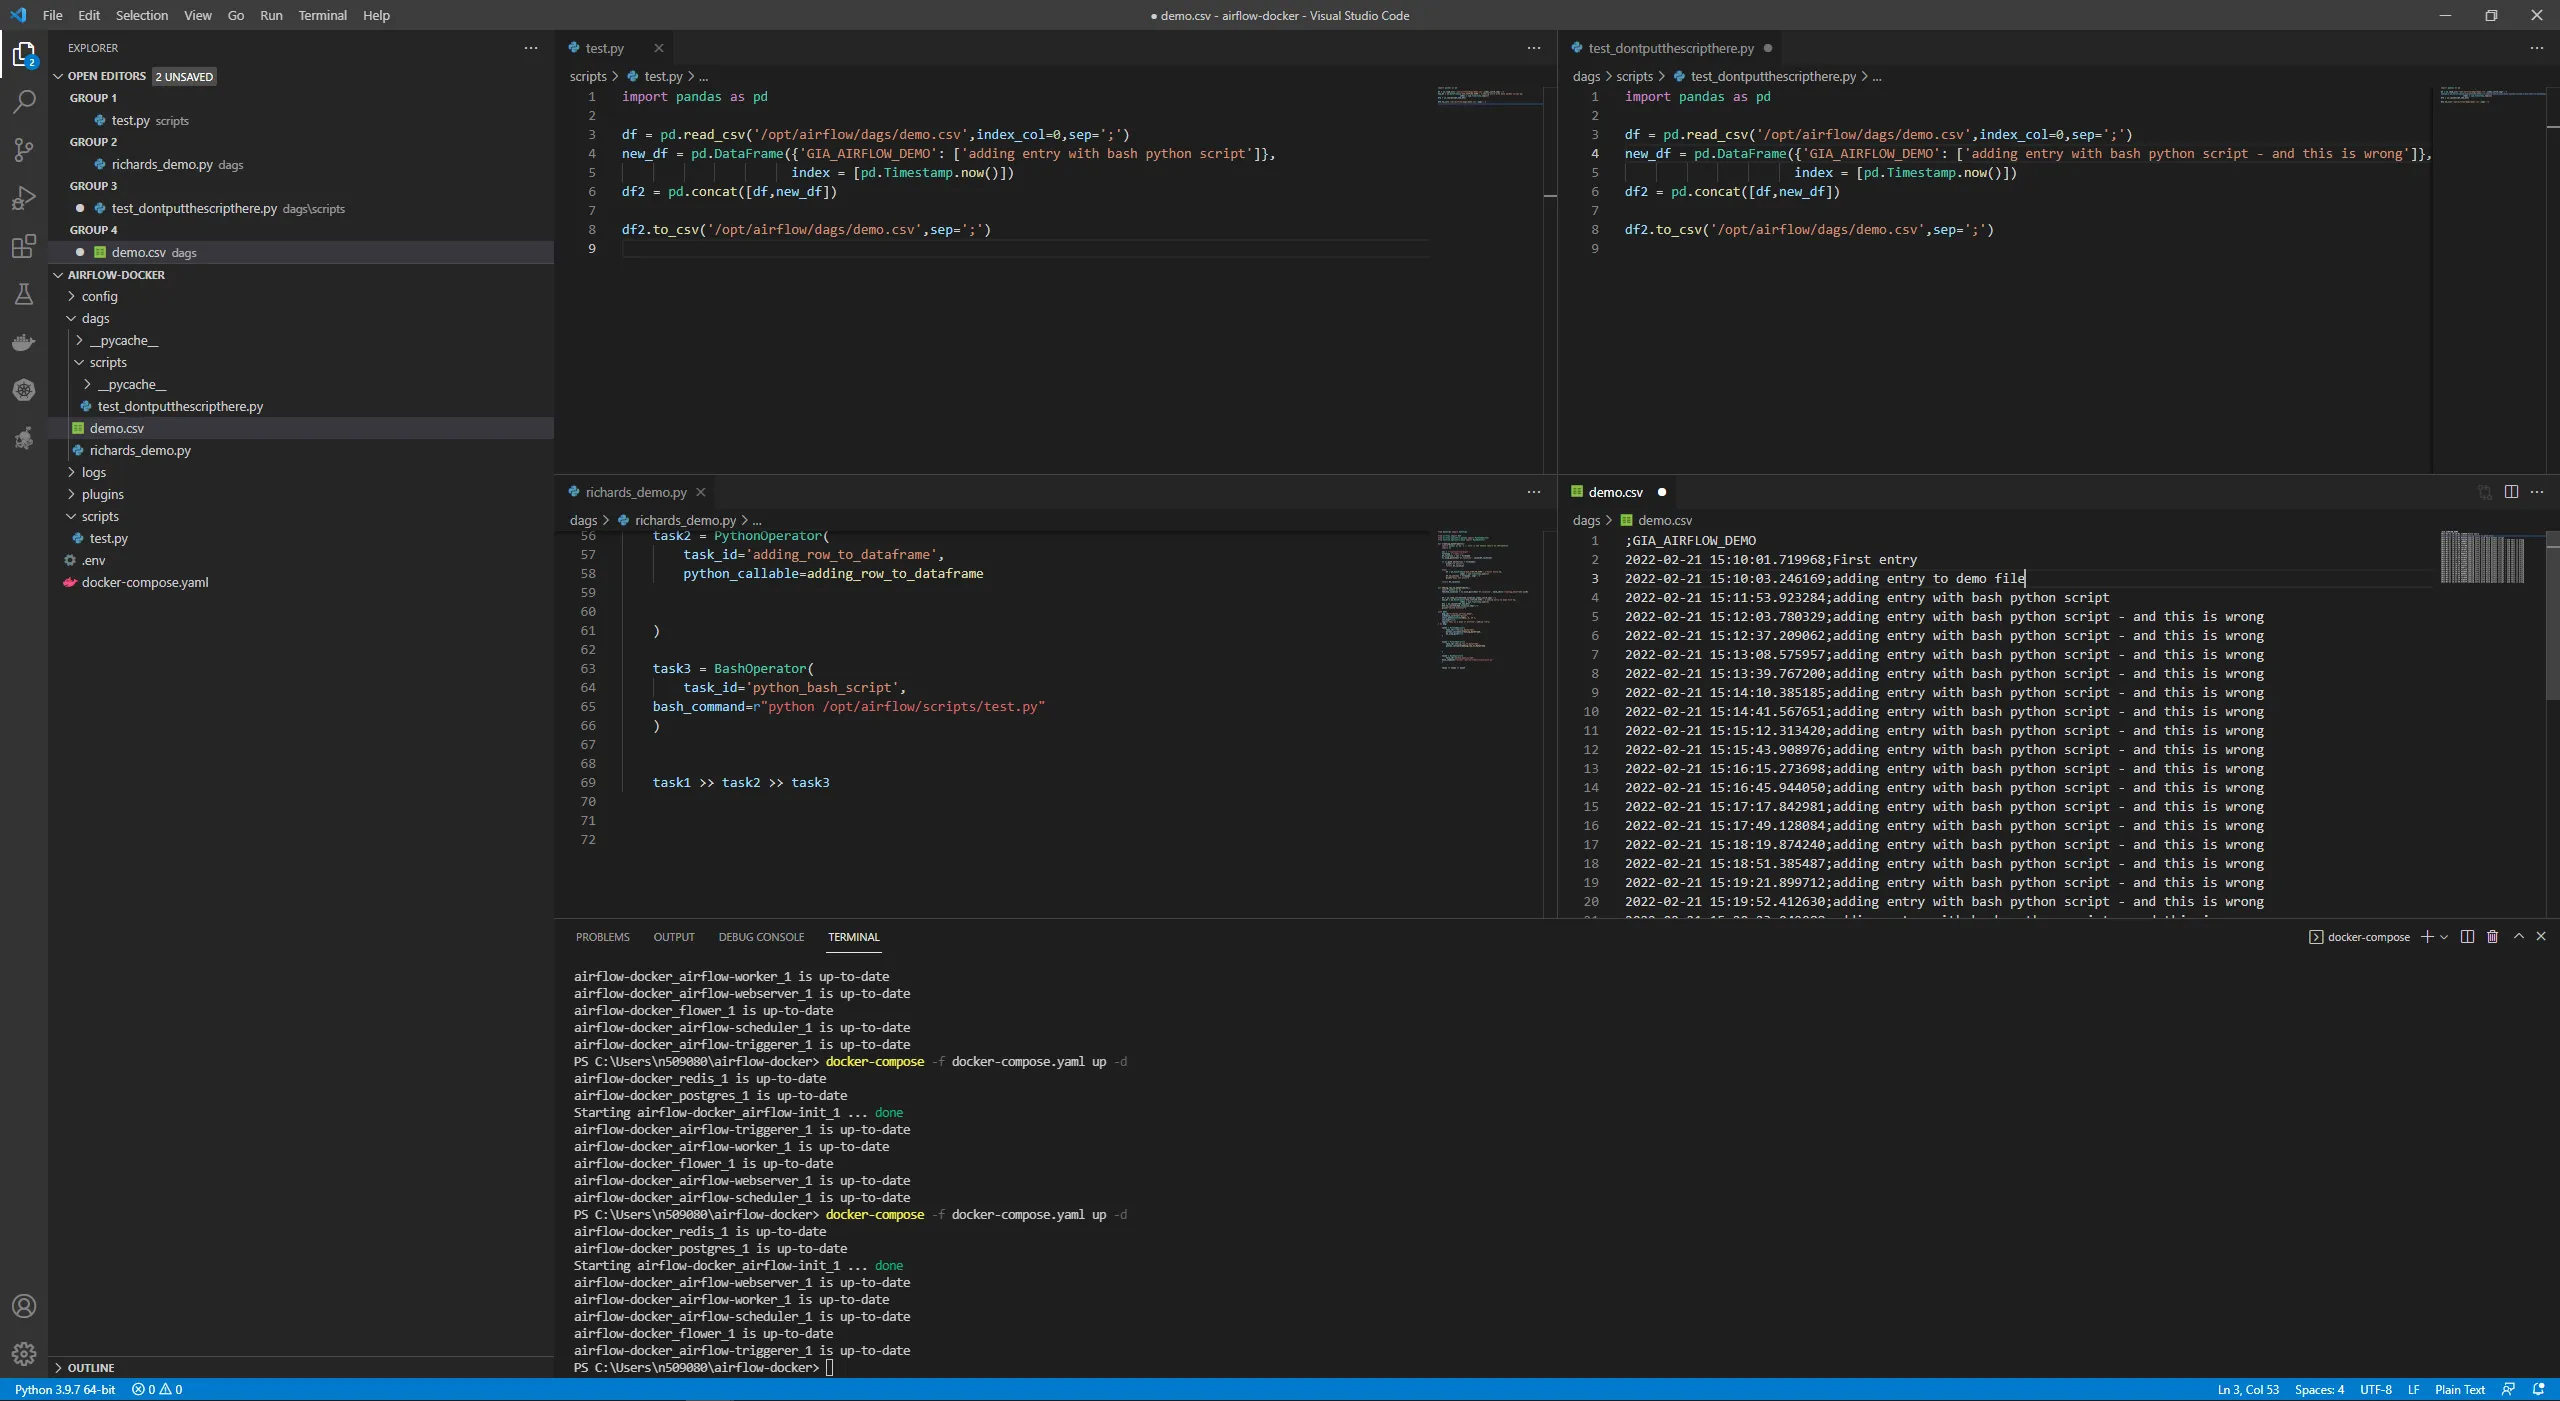Viewport: 2560px width, 1401px height.
Task: Split the terminal panel
Action: click(x=2467, y=937)
